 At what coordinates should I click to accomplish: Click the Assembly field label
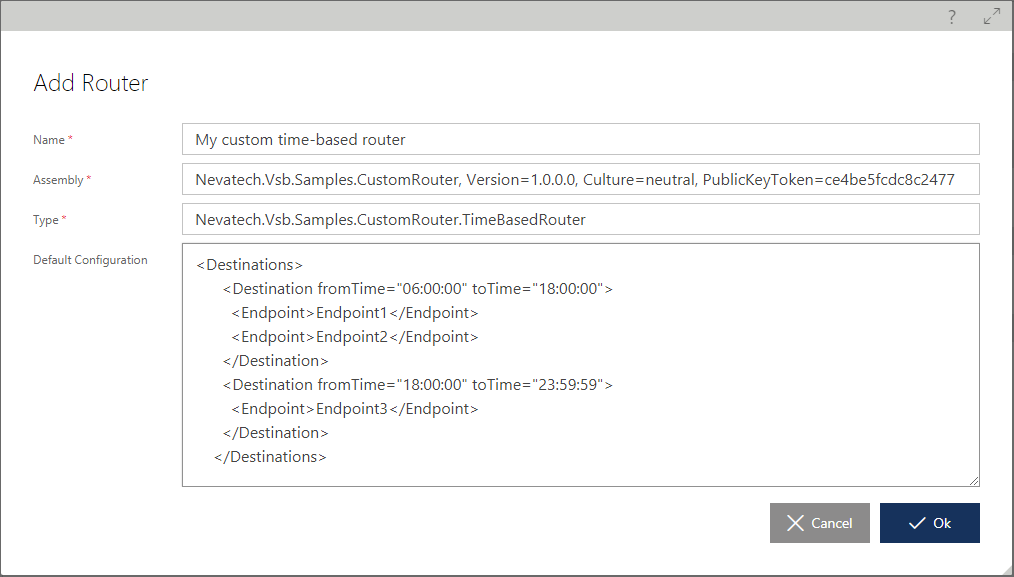58,180
